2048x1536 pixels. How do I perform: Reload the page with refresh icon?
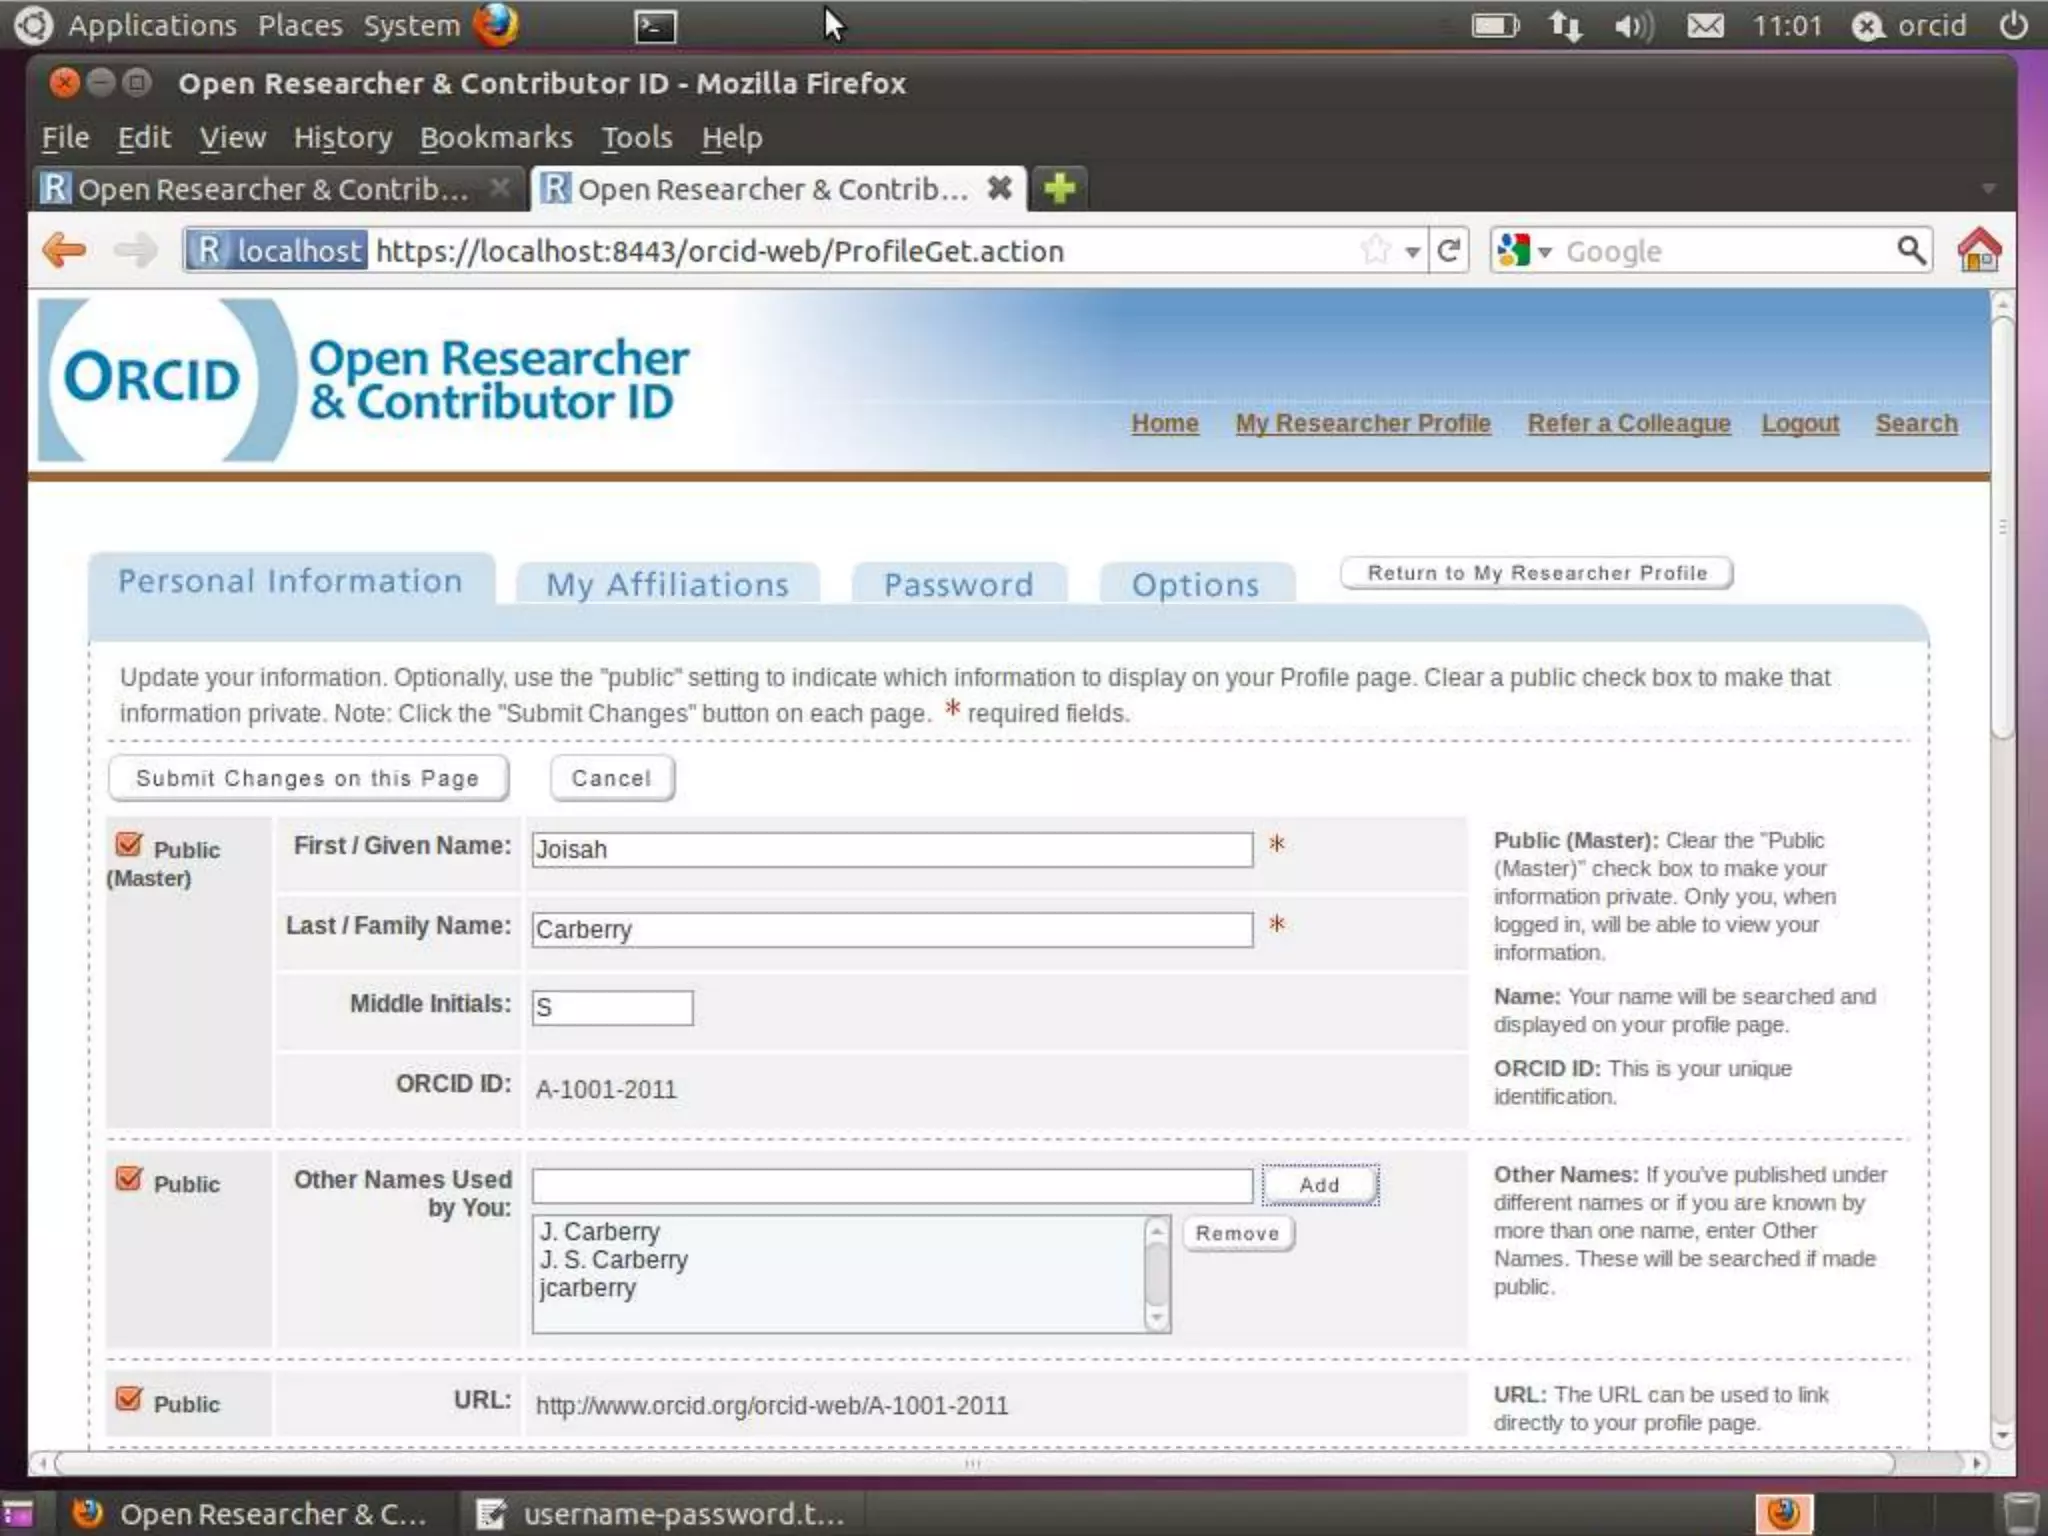(x=1448, y=250)
